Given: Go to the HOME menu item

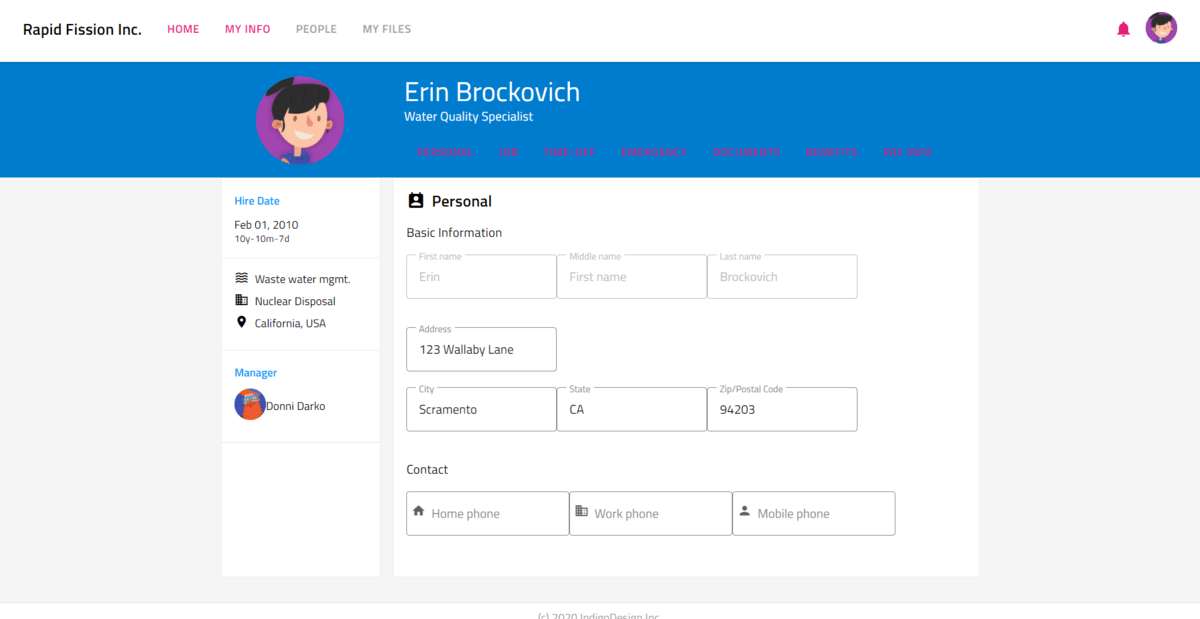Looking at the screenshot, I should click(183, 29).
